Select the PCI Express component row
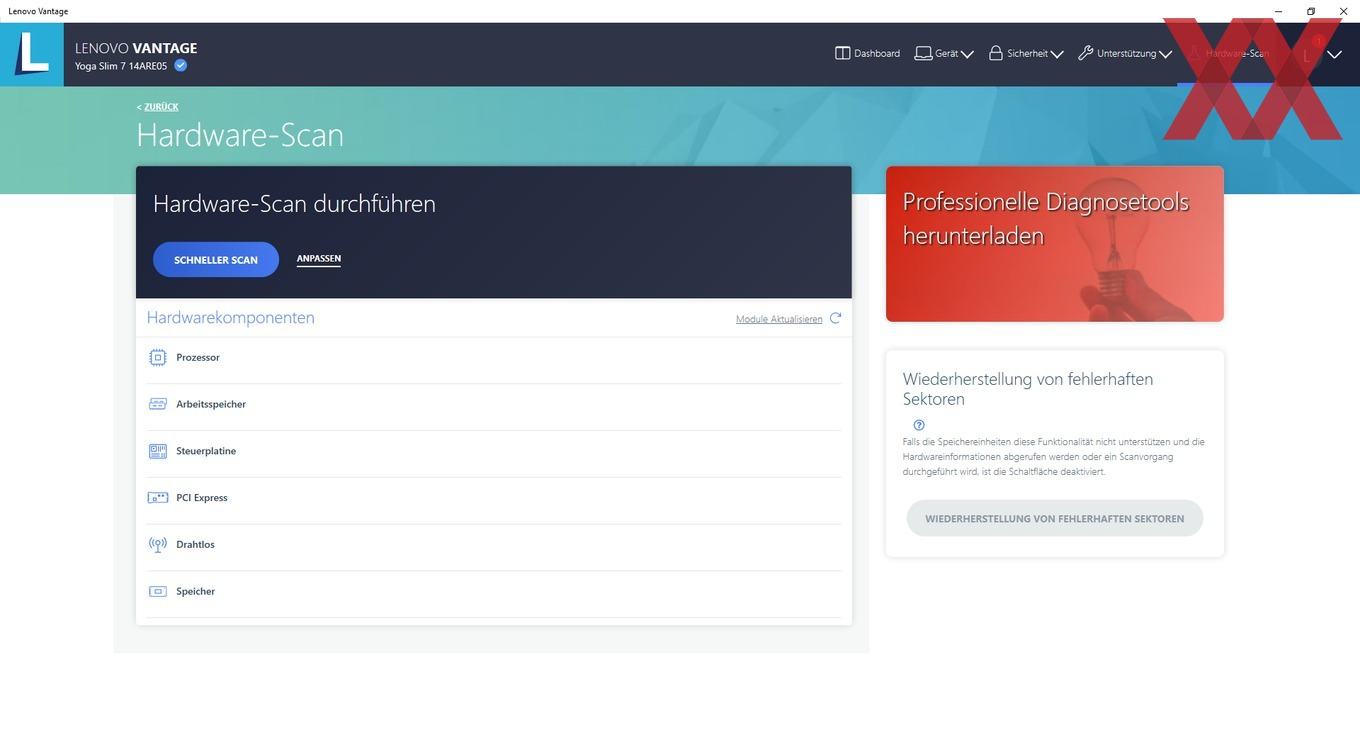Screen dimensions: 1360x735 pyautogui.click(x=494, y=499)
